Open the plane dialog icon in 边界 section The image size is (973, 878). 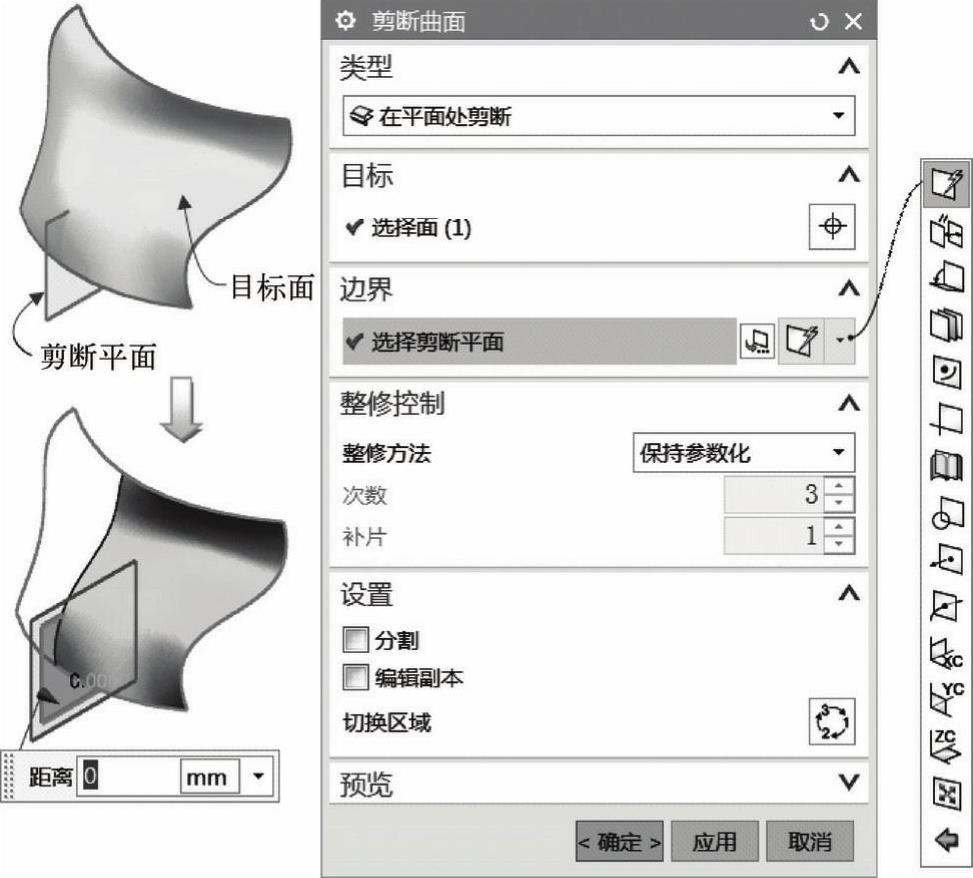coord(757,341)
